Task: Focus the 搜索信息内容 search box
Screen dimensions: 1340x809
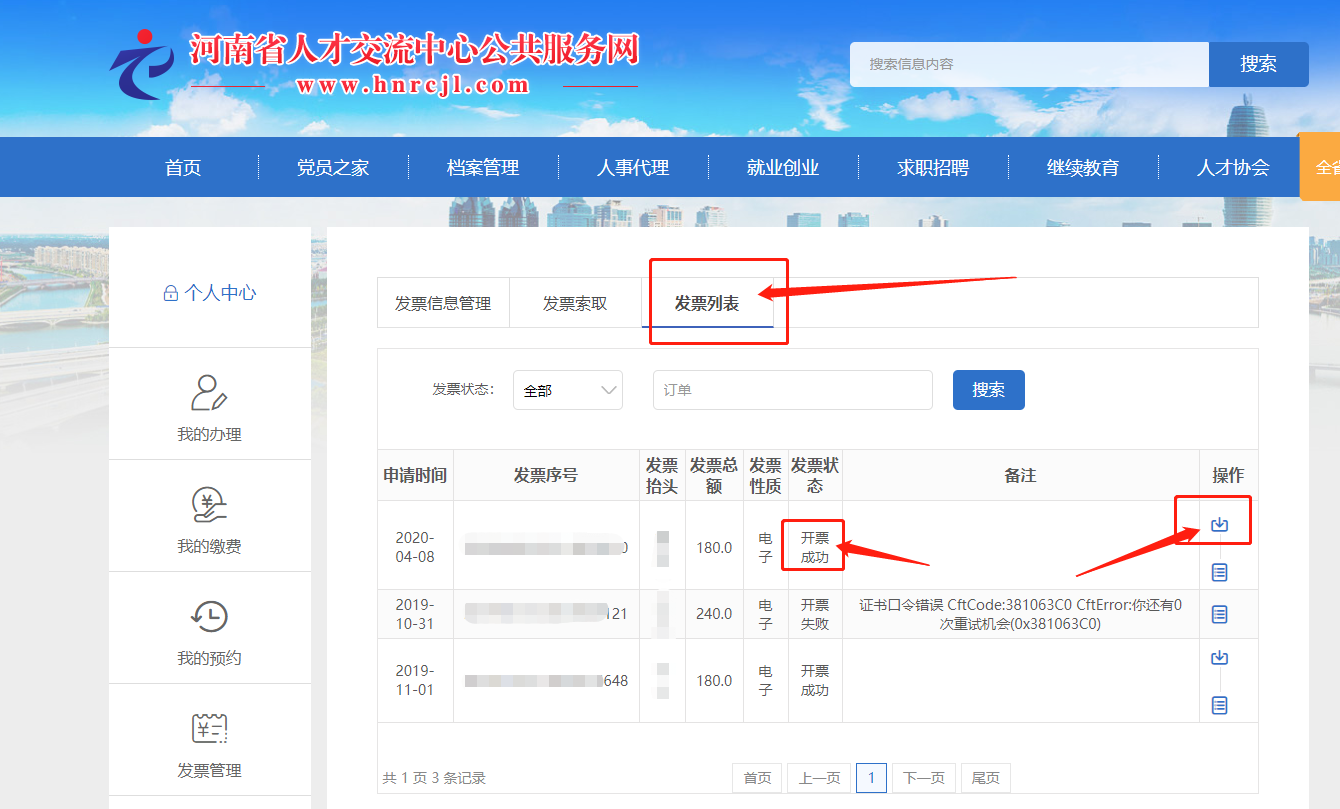Action: pyautogui.click(x=1029, y=64)
